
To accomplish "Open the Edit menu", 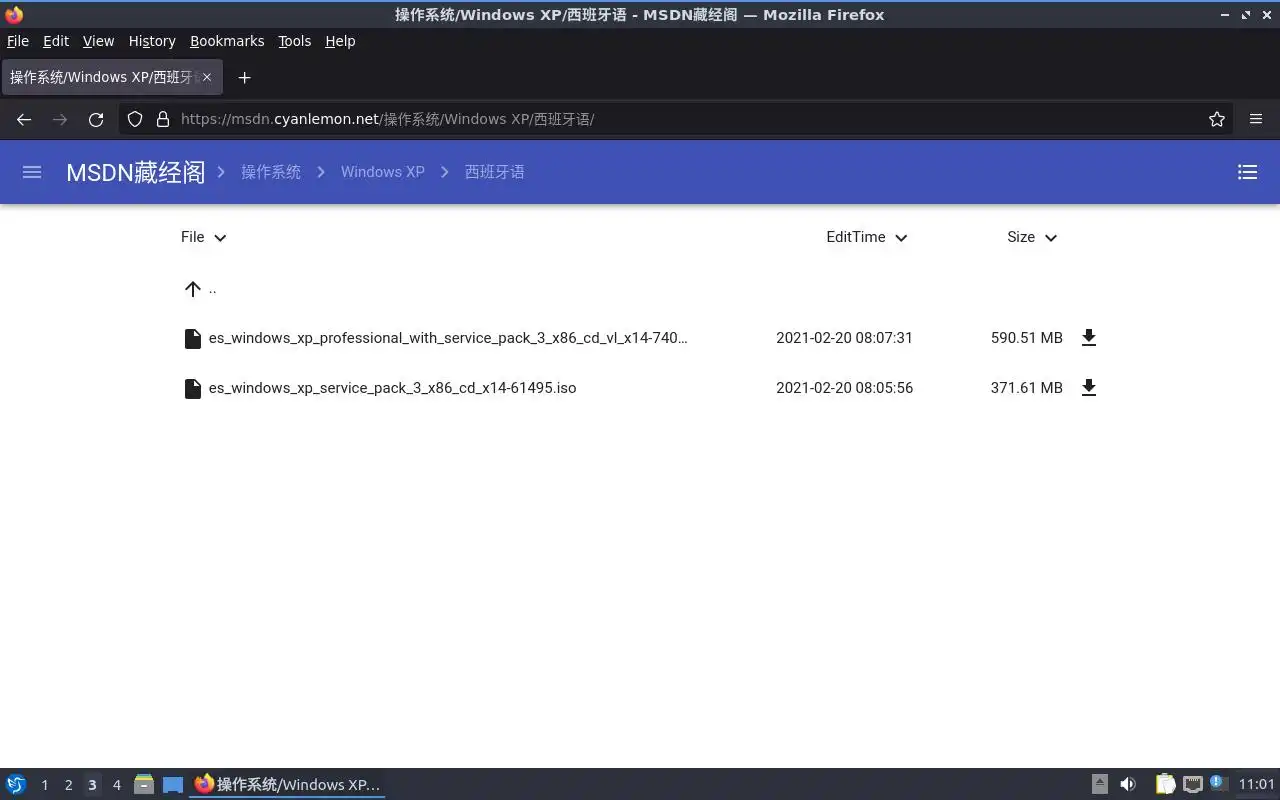I will (56, 41).
